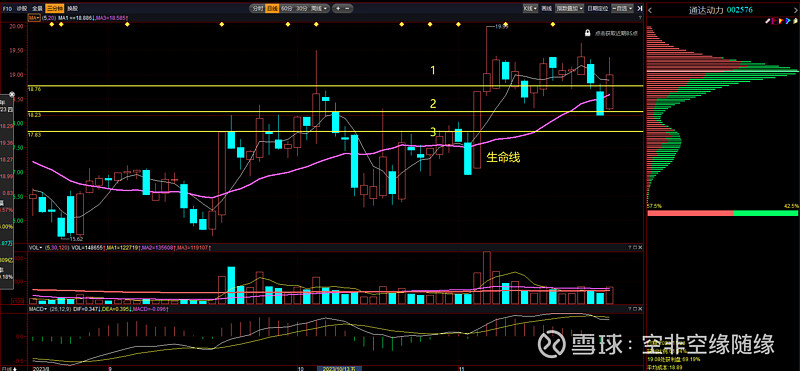Switch chart to 分时 intraday view
This screenshot has height=371, width=800.
tap(257, 9)
